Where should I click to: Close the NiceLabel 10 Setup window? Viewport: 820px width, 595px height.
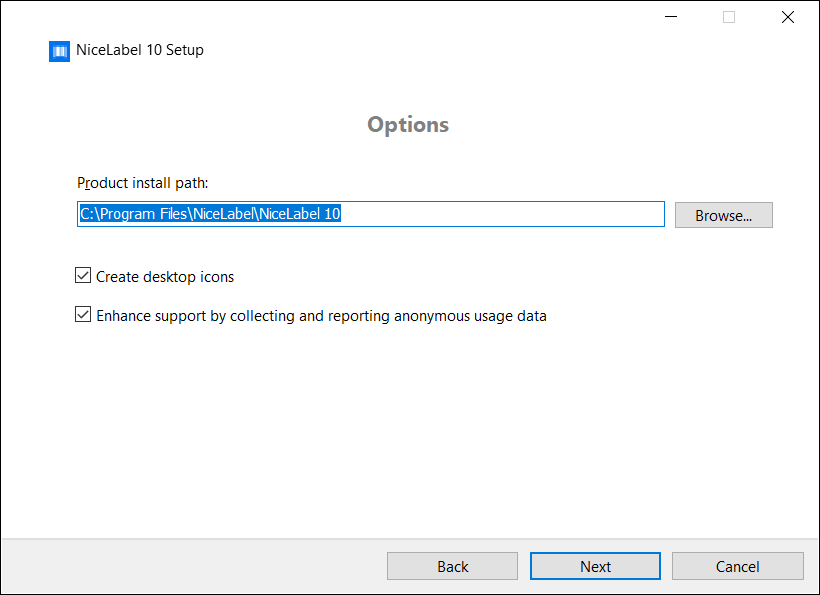pos(785,17)
